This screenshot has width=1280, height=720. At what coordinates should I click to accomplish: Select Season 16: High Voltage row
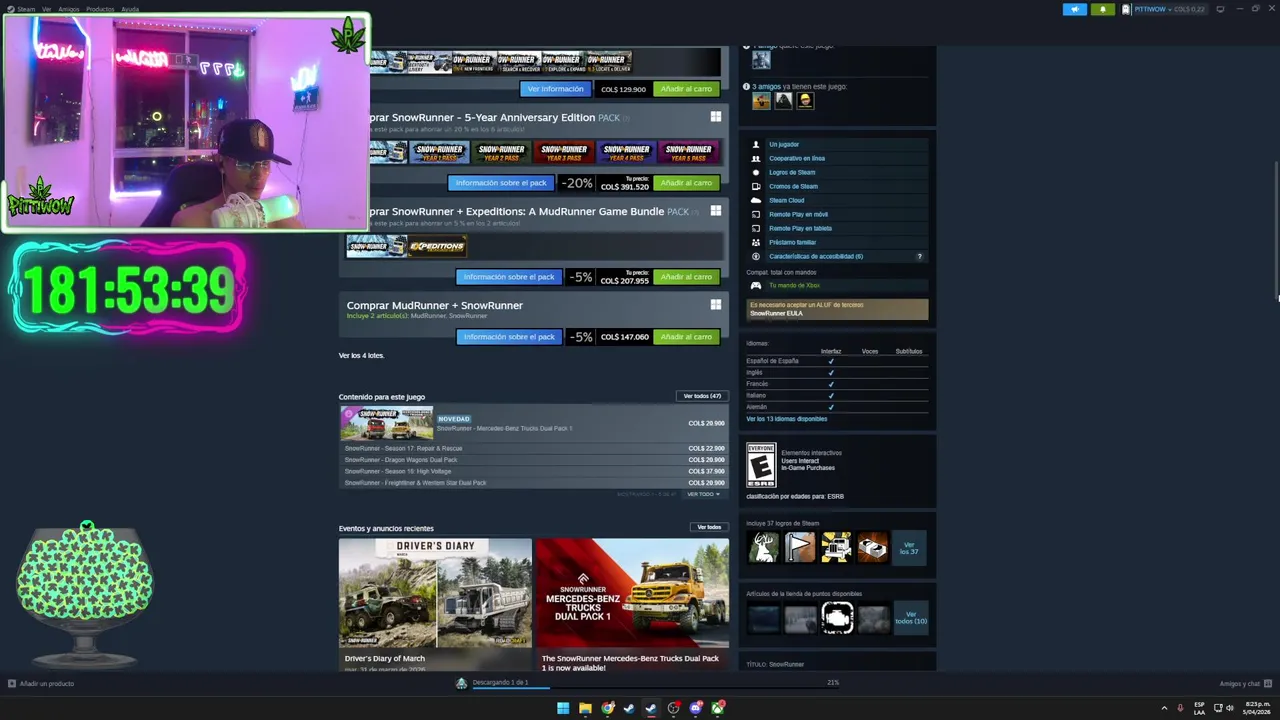tap(534, 471)
